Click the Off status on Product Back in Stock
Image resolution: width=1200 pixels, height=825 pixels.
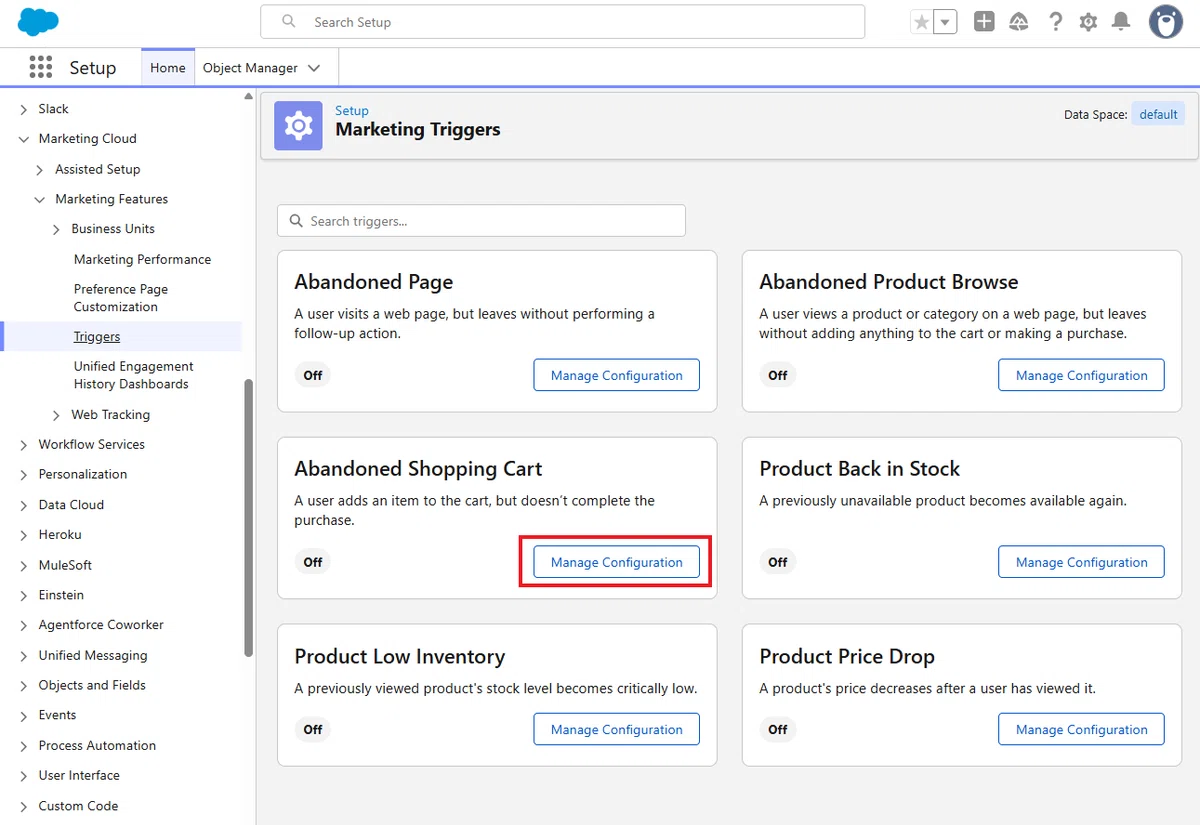click(x=778, y=562)
